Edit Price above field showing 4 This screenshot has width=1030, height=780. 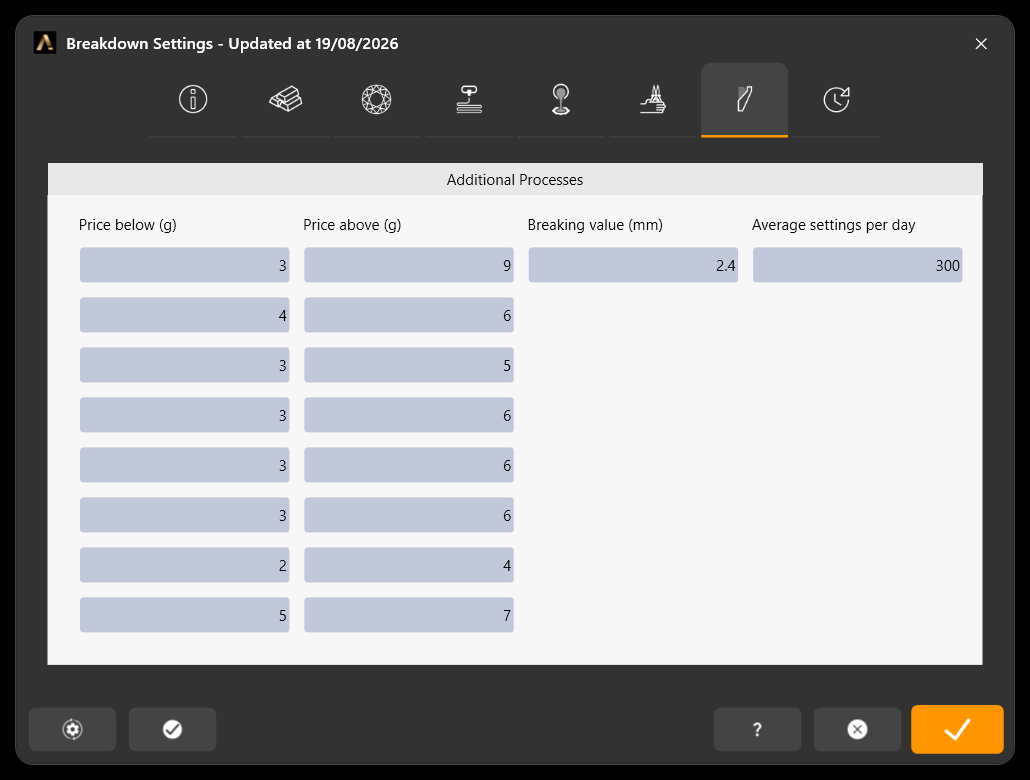click(409, 565)
